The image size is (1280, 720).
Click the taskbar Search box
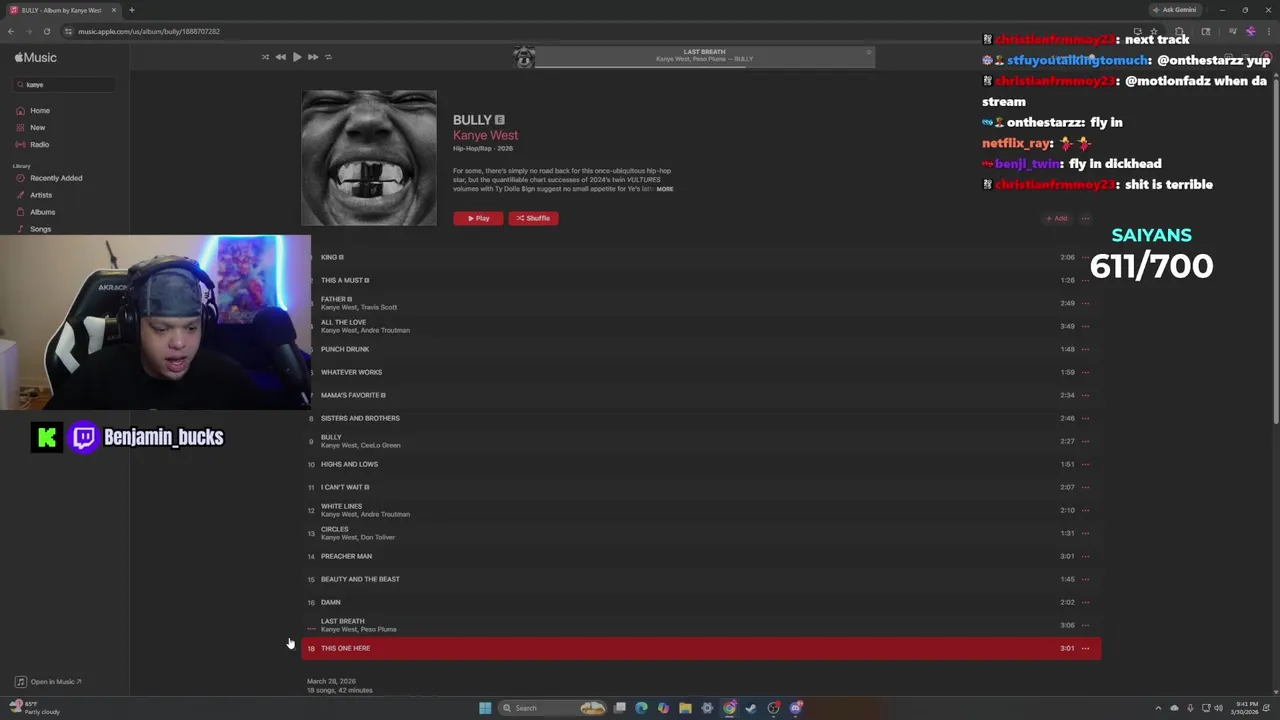pyautogui.click(x=553, y=708)
